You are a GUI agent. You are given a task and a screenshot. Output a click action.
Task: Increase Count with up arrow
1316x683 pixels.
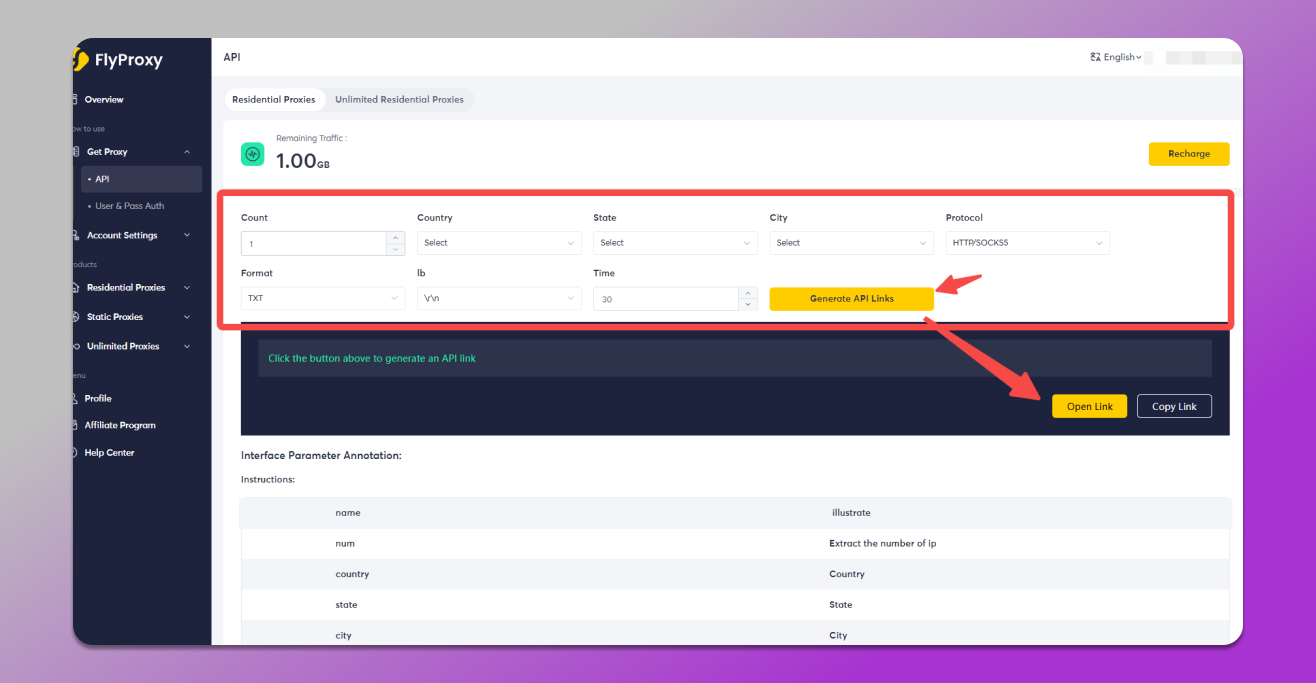396,237
